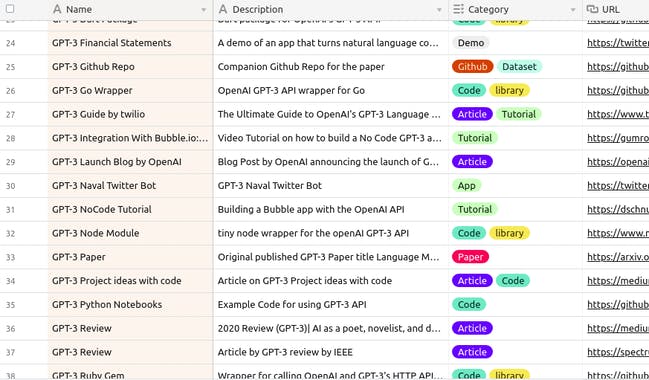Click the text type icon beside Name

click(x=57, y=9)
